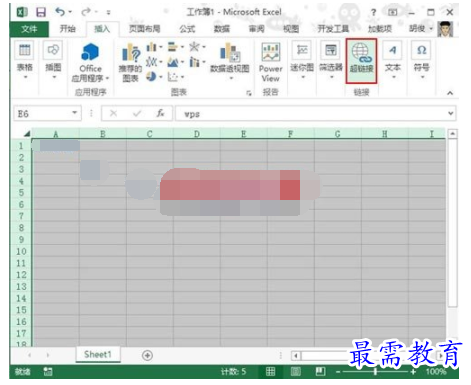Open the 文本 text group
Viewport: 471px width, 385px height.
(392, 60)
